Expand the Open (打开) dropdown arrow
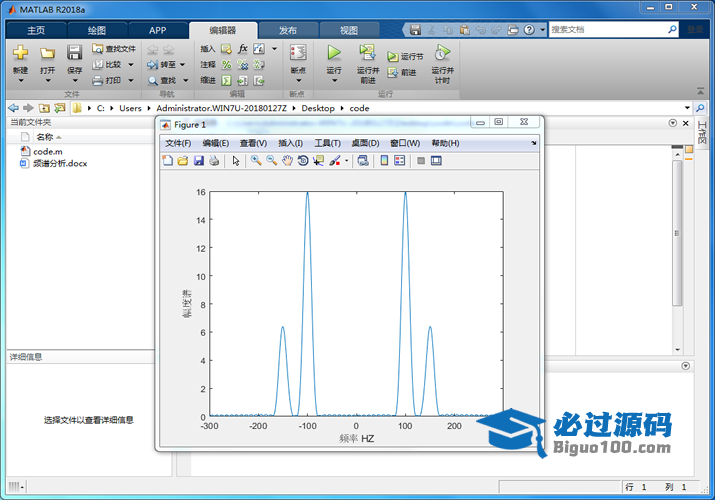Viewport: 715px width, 500px height. click(x=47, y=81)
